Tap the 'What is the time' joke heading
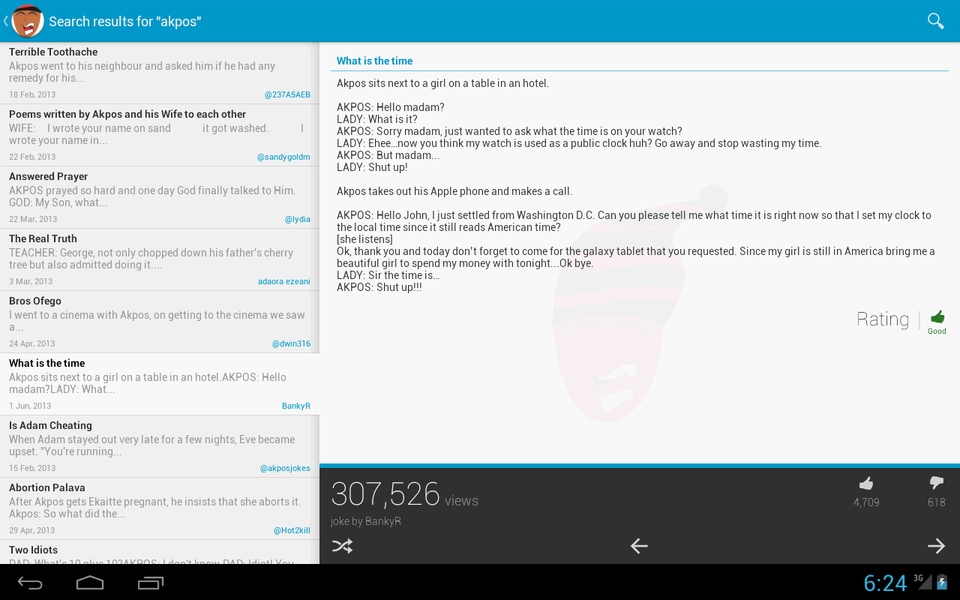Image resolution: width=960 pixels, height=600 pixels. click(375, 61)
